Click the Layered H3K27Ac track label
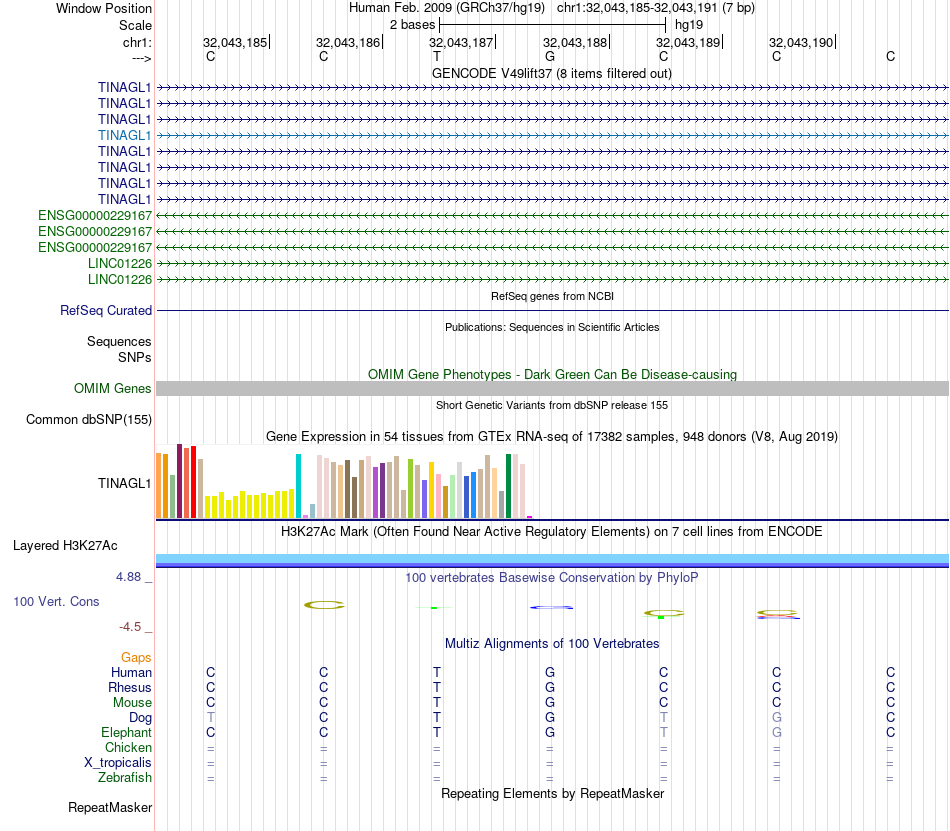The height and width of the screenshot is (831, 950). point(65,546)
